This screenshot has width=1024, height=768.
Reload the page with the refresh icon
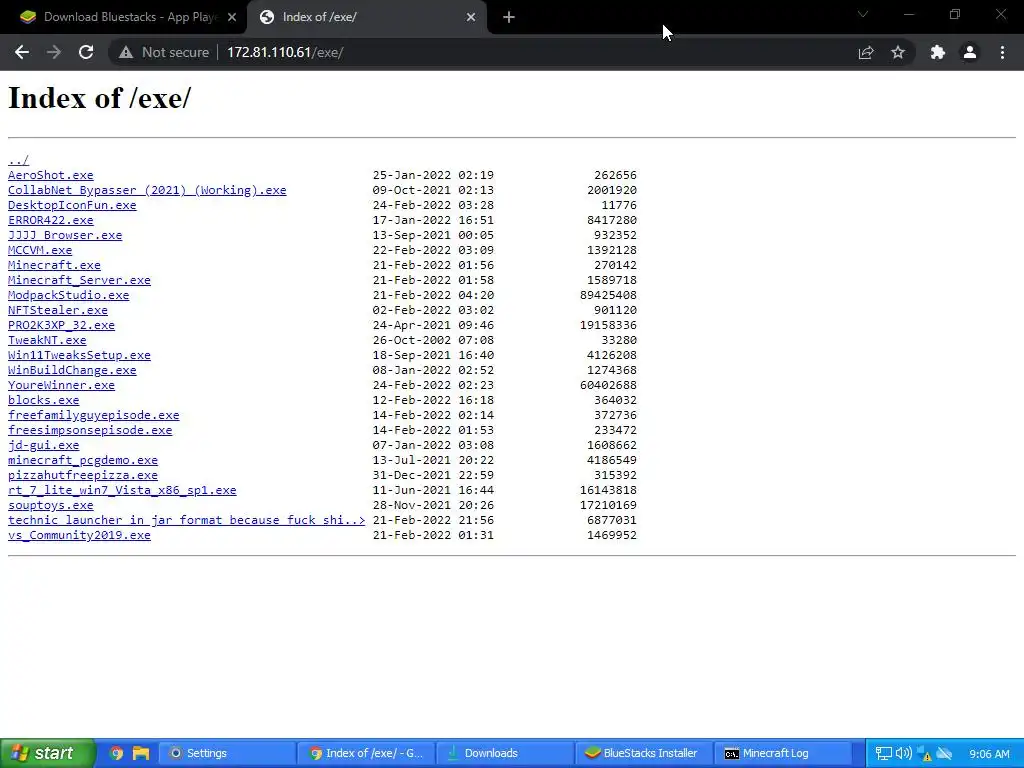(x=86, y=52)
